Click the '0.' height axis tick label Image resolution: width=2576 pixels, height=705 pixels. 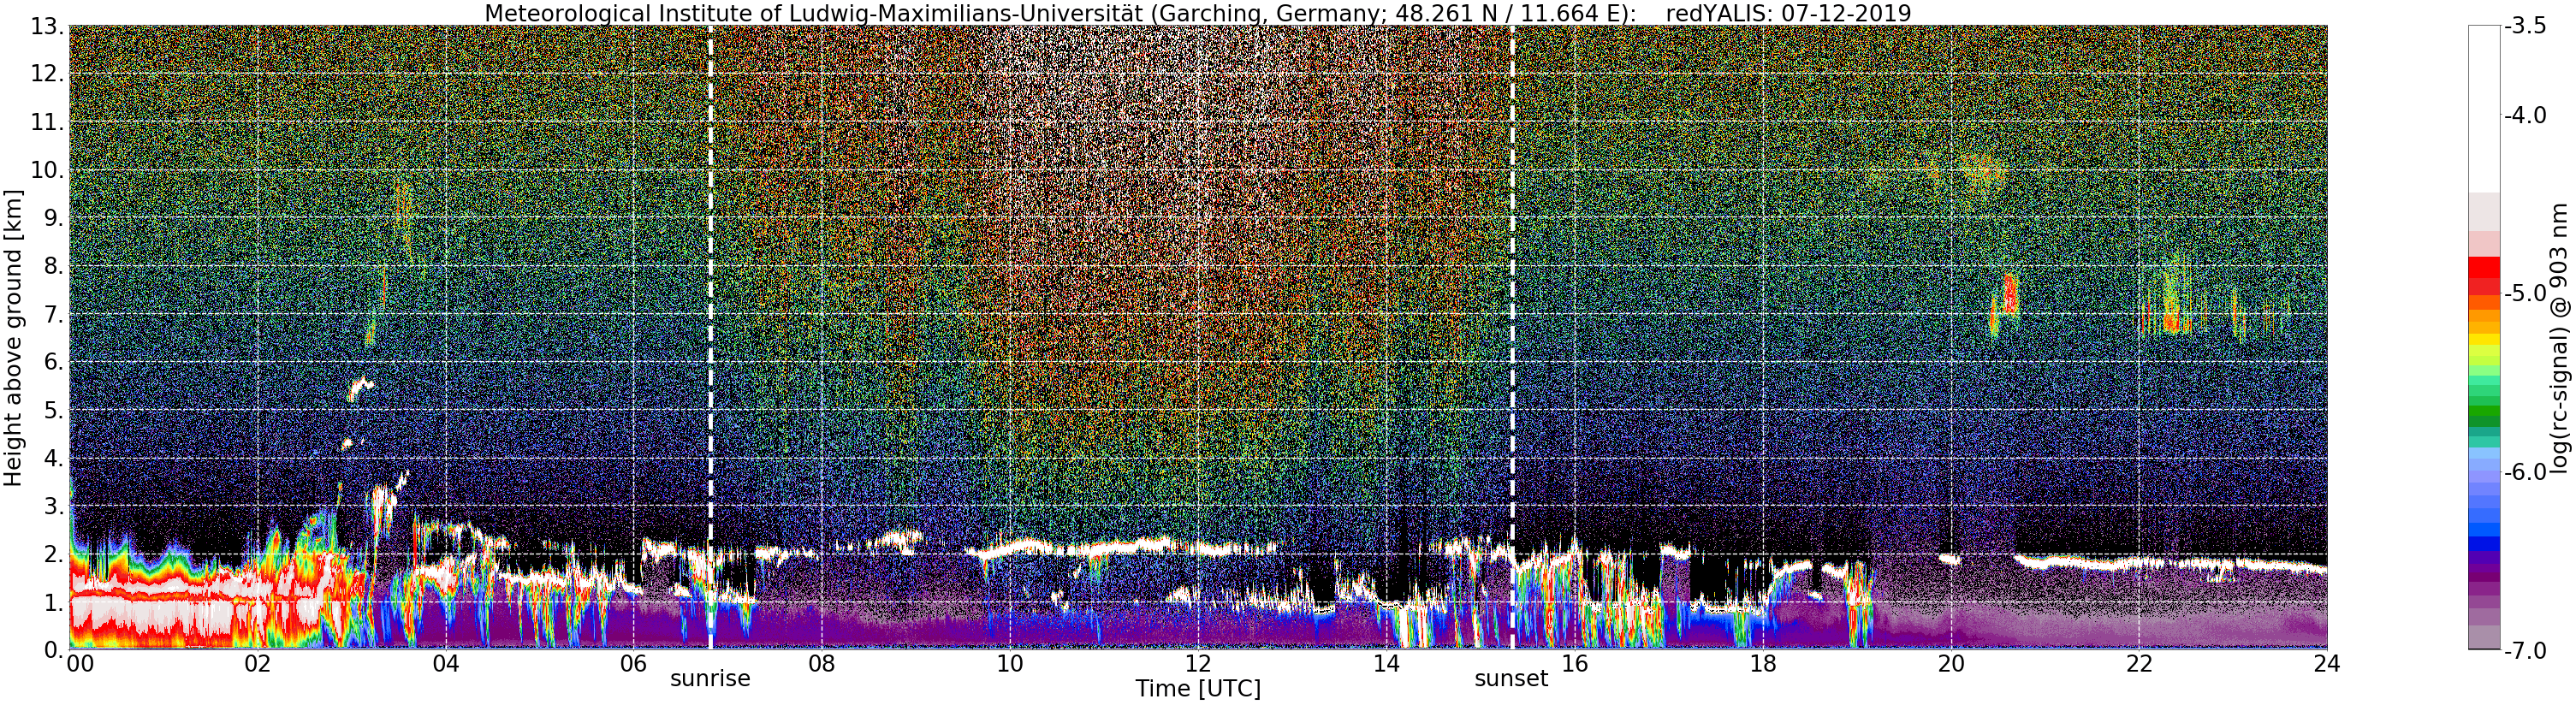(54, 650)
